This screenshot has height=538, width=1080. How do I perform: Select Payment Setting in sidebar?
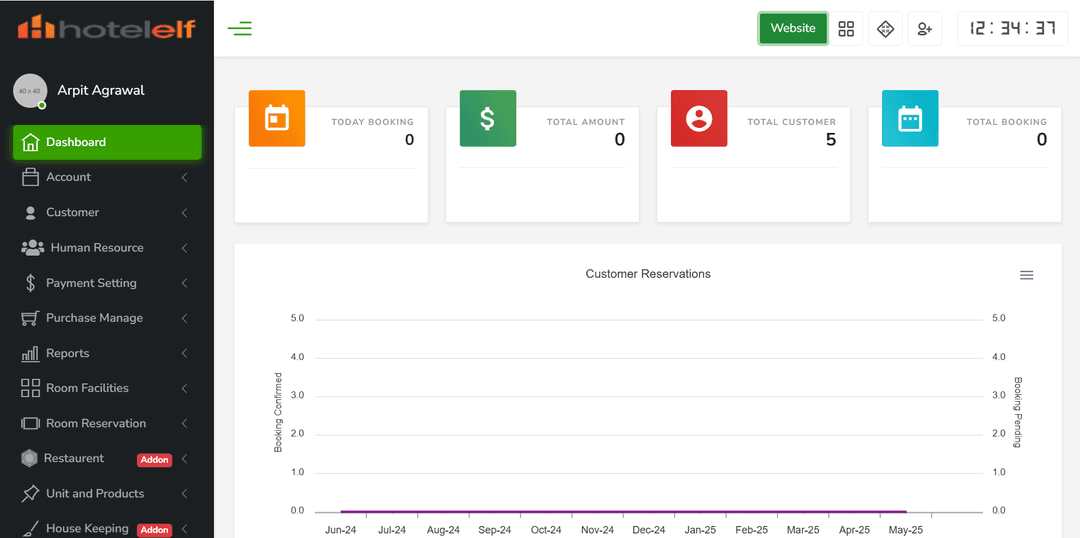pos(107,283)
